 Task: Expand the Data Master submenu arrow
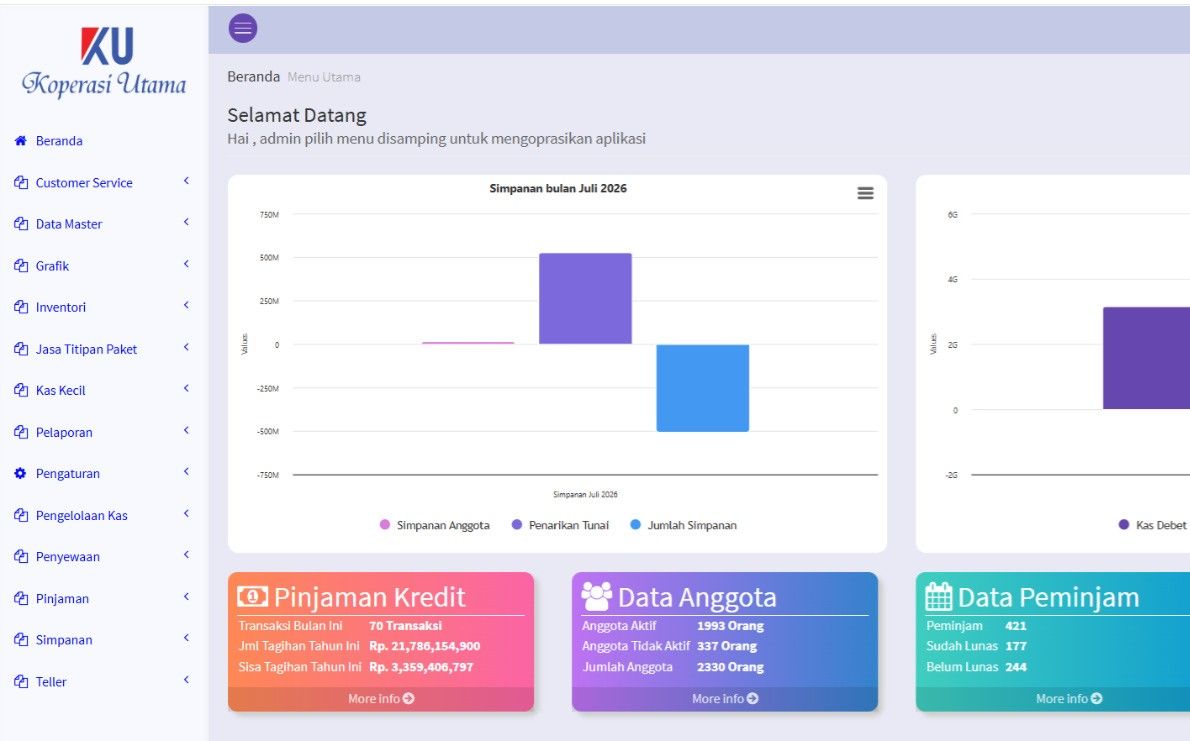pyautogui.click(x=186, y=222)
